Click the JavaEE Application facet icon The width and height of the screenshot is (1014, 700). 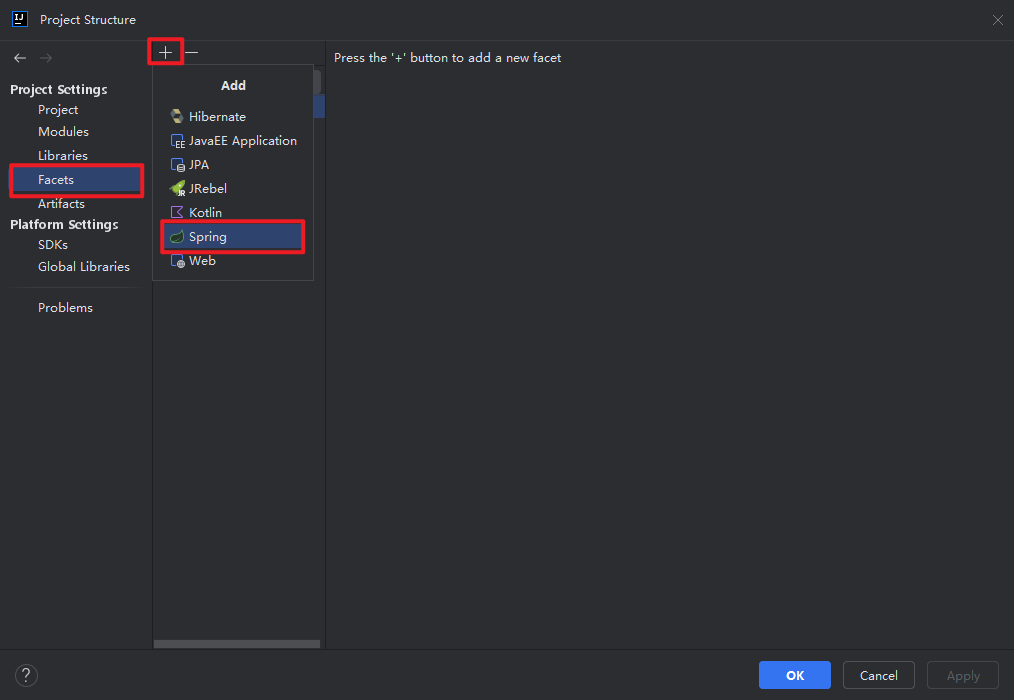tap(177, 141)
